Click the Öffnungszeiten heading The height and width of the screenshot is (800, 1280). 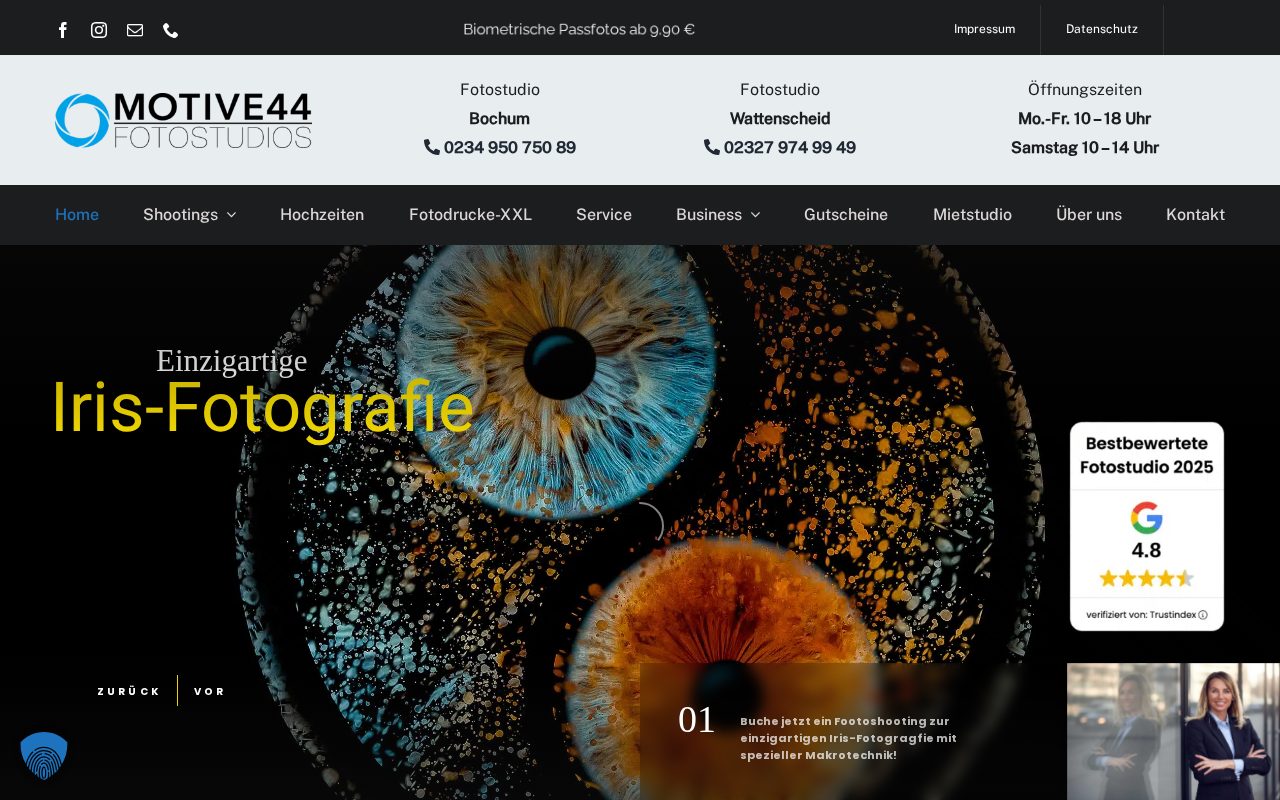pos(1085,89)
